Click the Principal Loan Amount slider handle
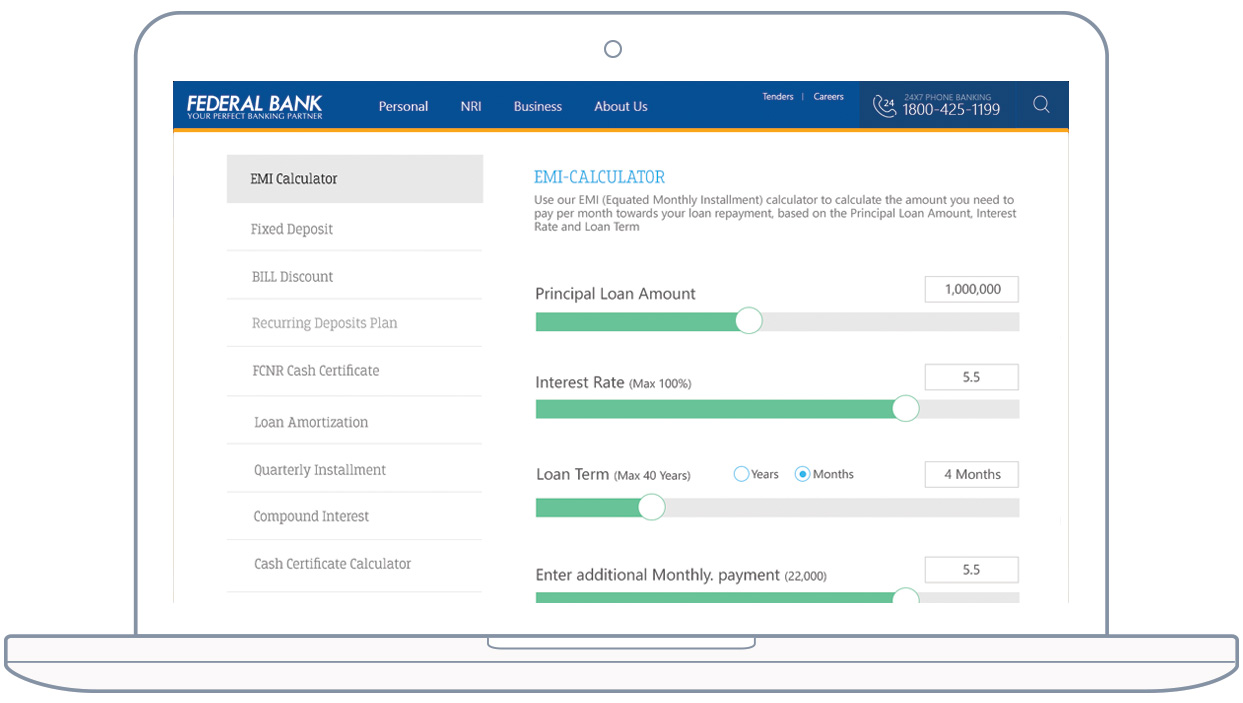This screenshot has width=1243, height=703. pos(748,321)
